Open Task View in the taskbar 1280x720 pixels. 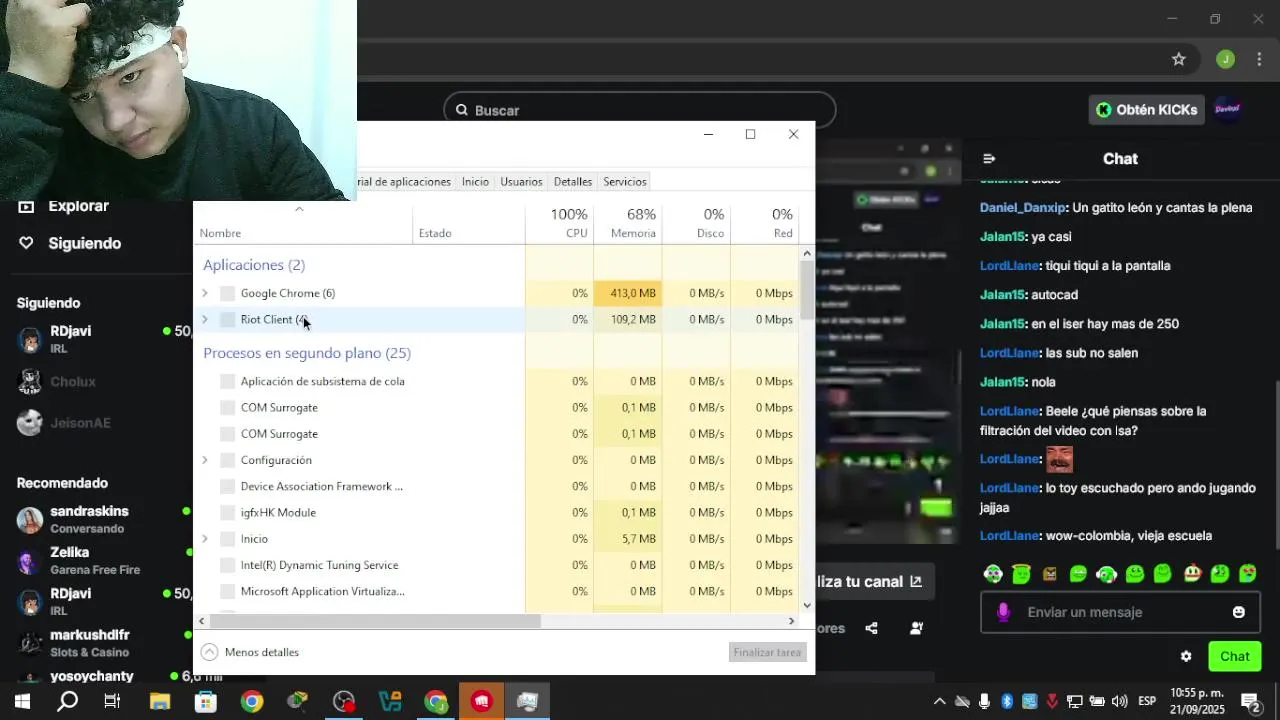click(x=112, y=702)
